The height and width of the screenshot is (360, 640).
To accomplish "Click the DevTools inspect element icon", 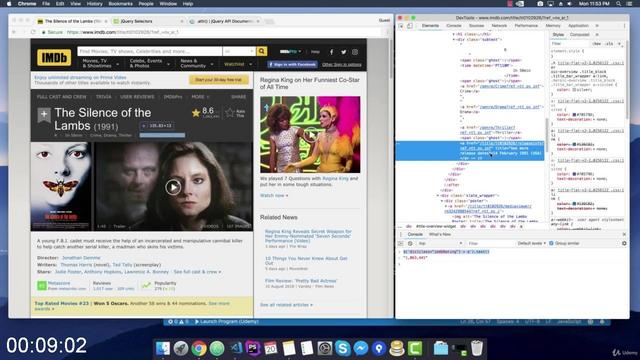I will click(401, 26).
